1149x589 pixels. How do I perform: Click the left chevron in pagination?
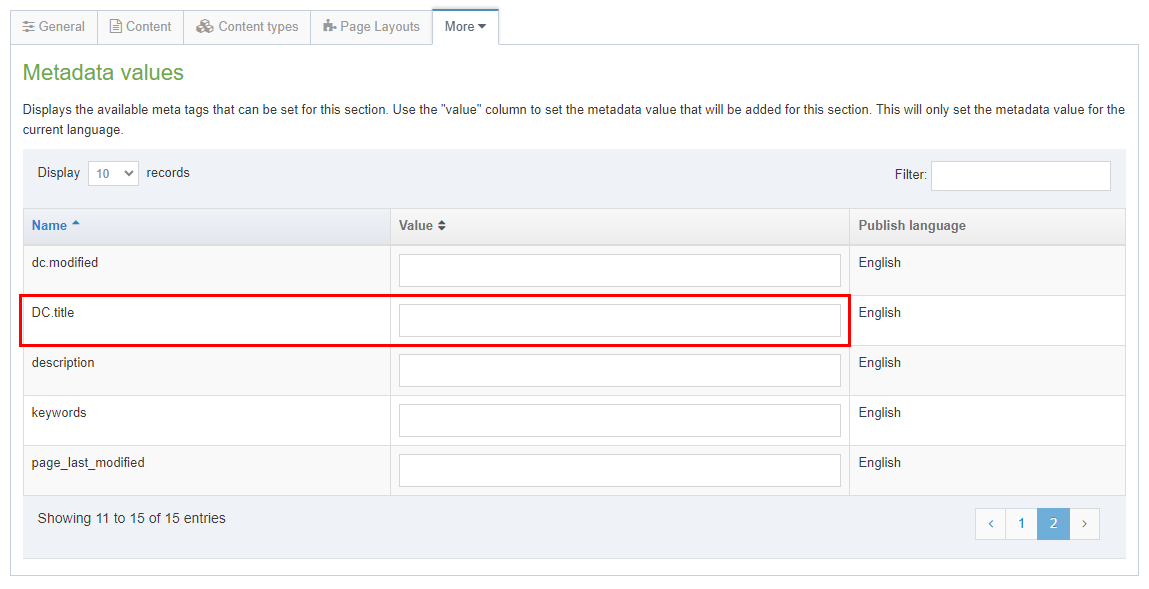point(990,523)
